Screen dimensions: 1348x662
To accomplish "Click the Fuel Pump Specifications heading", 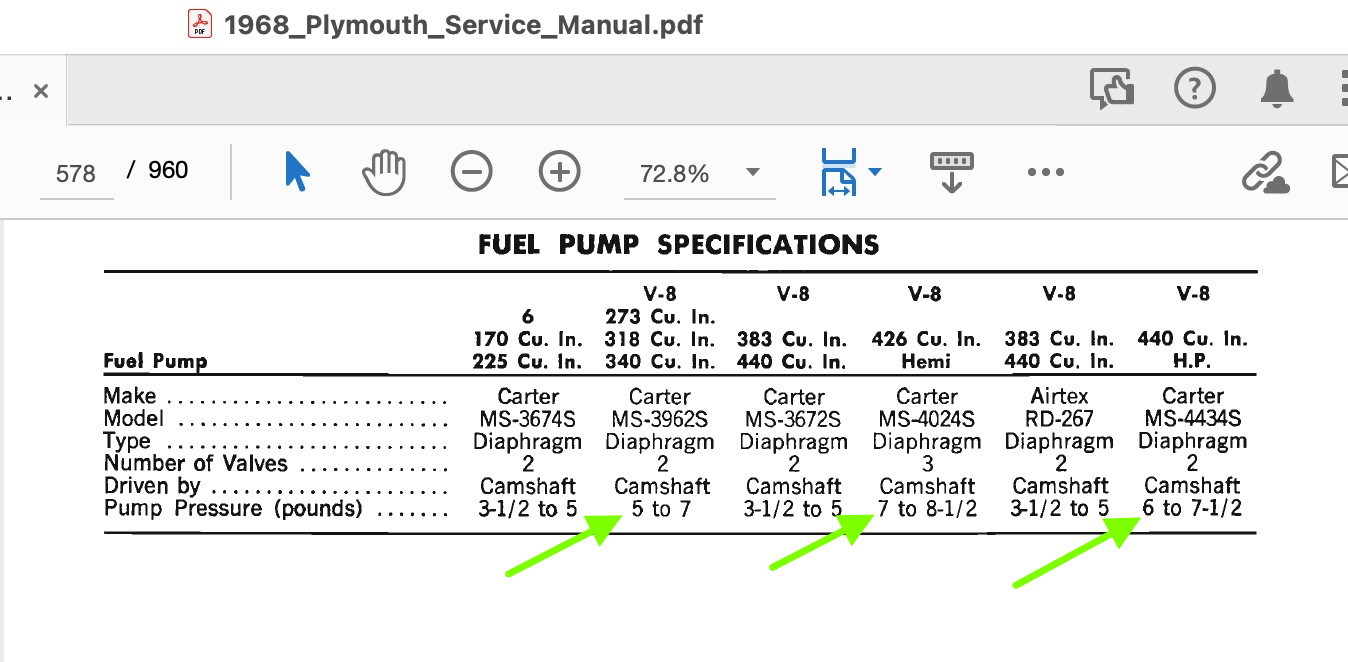I will pyautogui.click(x=679, y=244).
